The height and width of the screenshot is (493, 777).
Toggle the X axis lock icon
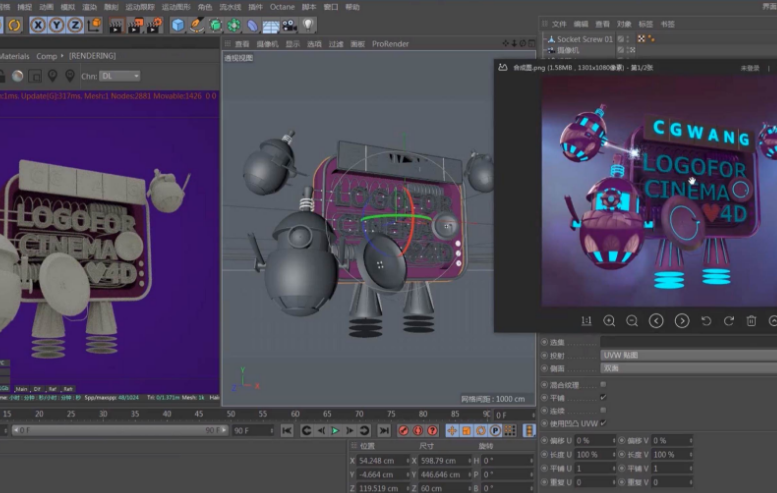click(39, 25)
